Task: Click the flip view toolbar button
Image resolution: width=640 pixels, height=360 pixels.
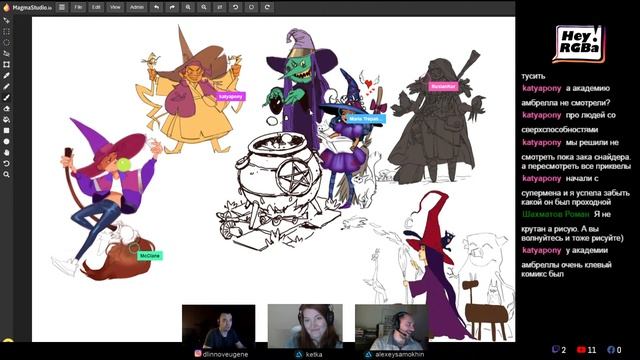Action: click(x=220, y=7)
